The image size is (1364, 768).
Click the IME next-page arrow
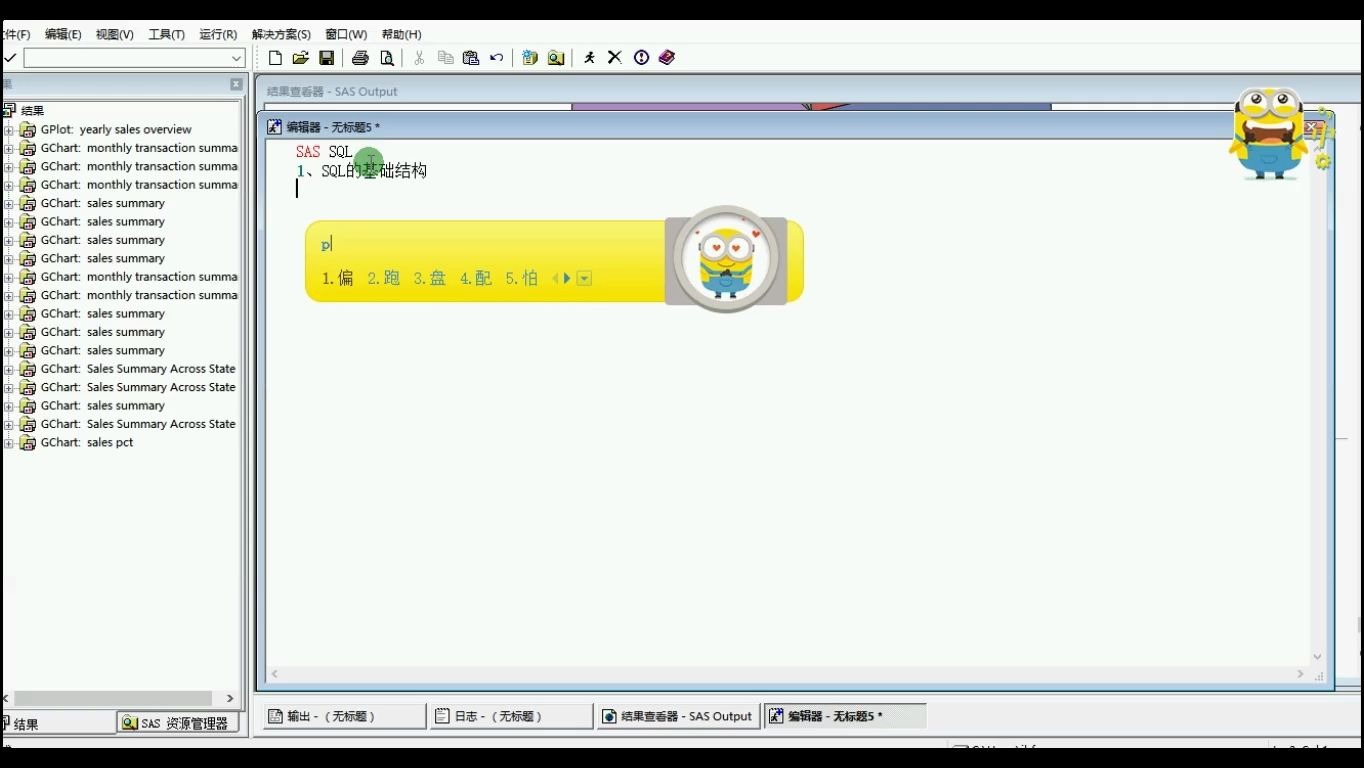[x=568, y=279]
